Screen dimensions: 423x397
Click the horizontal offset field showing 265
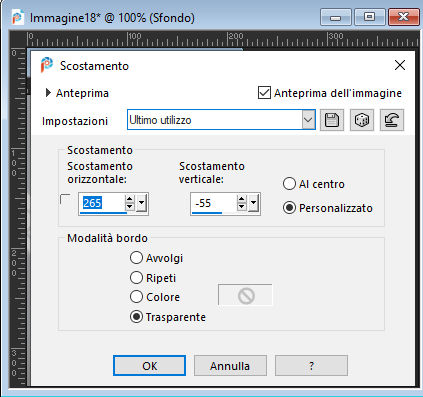(x=102, y=203)
